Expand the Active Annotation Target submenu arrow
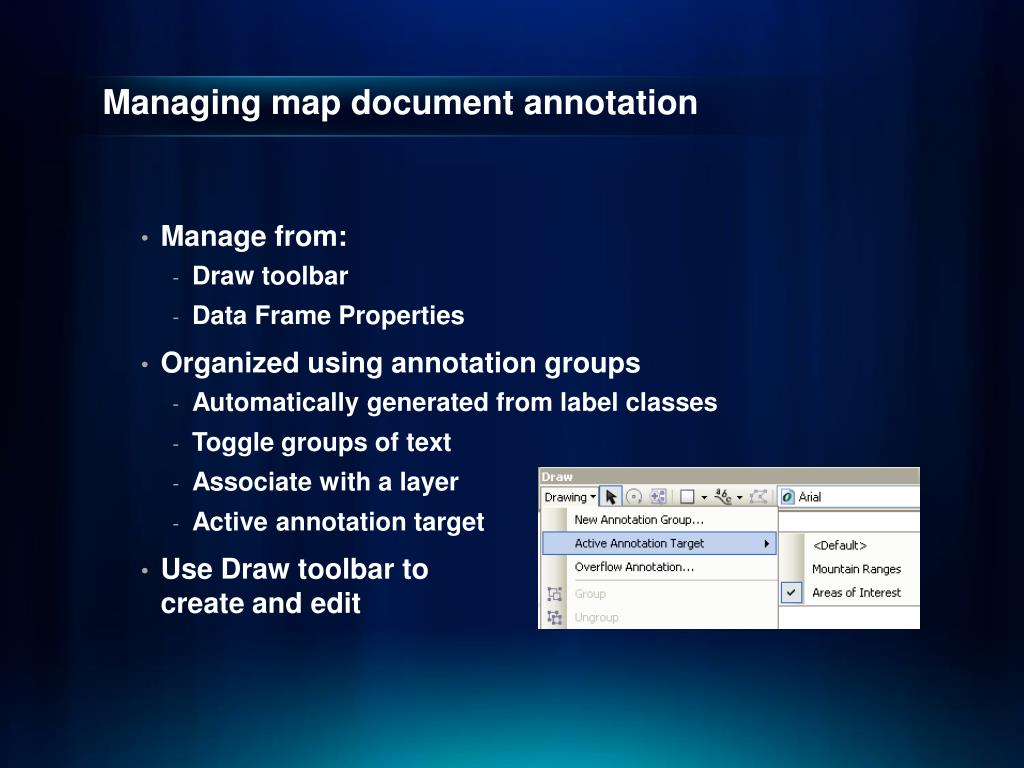1024x768 pixels. [x=767, y=543]
